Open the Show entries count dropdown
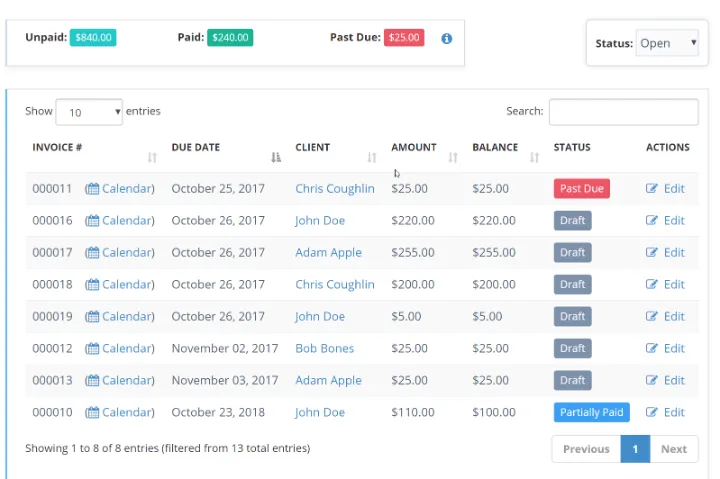The image size is (720, 479). tap(89, 112)
